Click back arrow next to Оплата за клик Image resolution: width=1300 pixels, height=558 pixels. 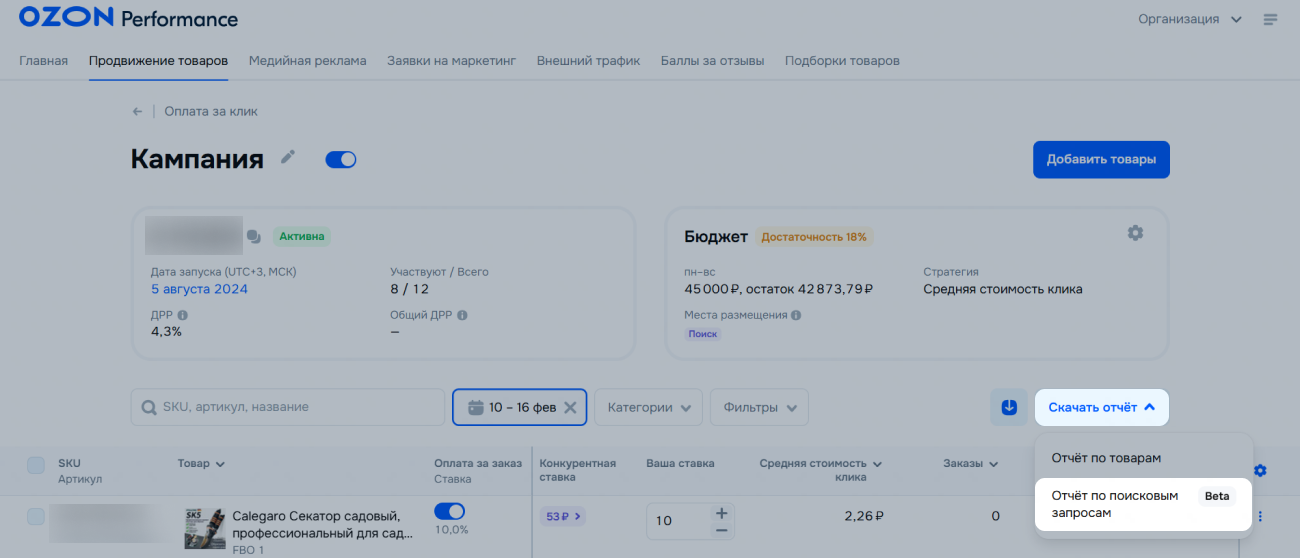(137, 111)
